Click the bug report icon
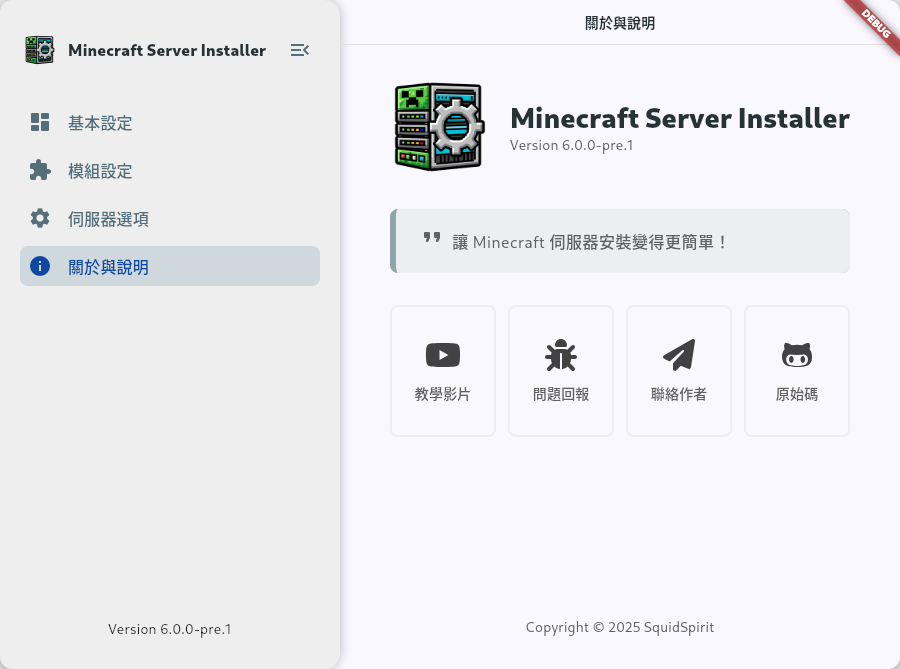 tap(561, 355)
